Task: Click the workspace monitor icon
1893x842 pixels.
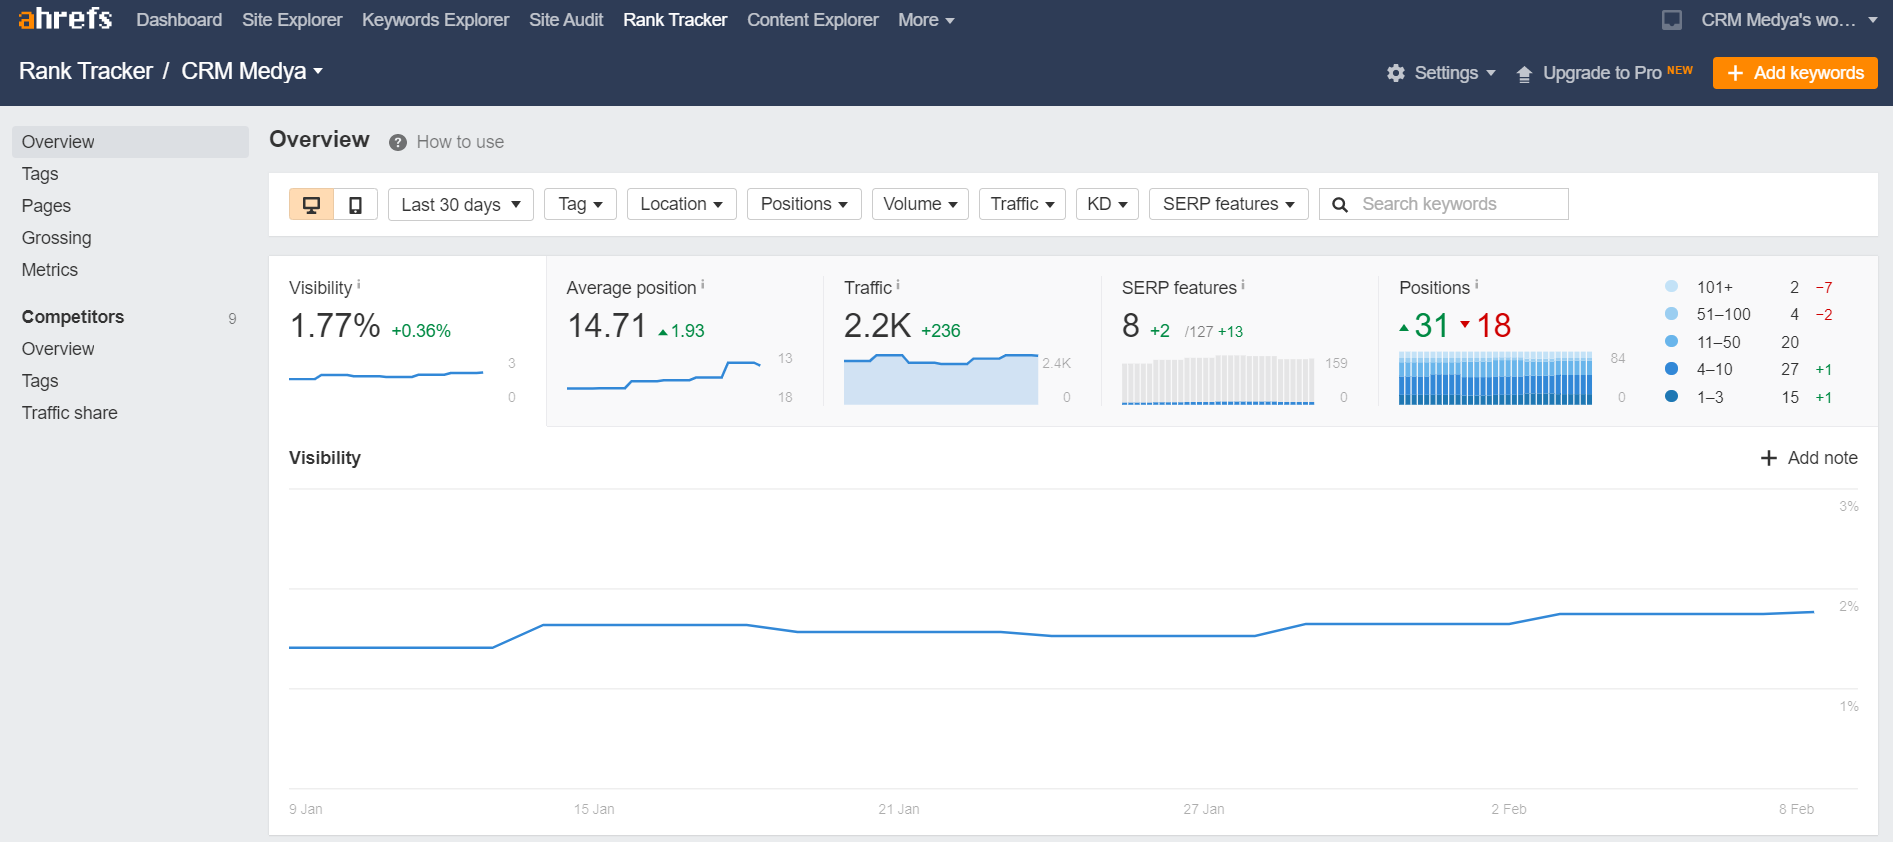Action: (1672, 20)
